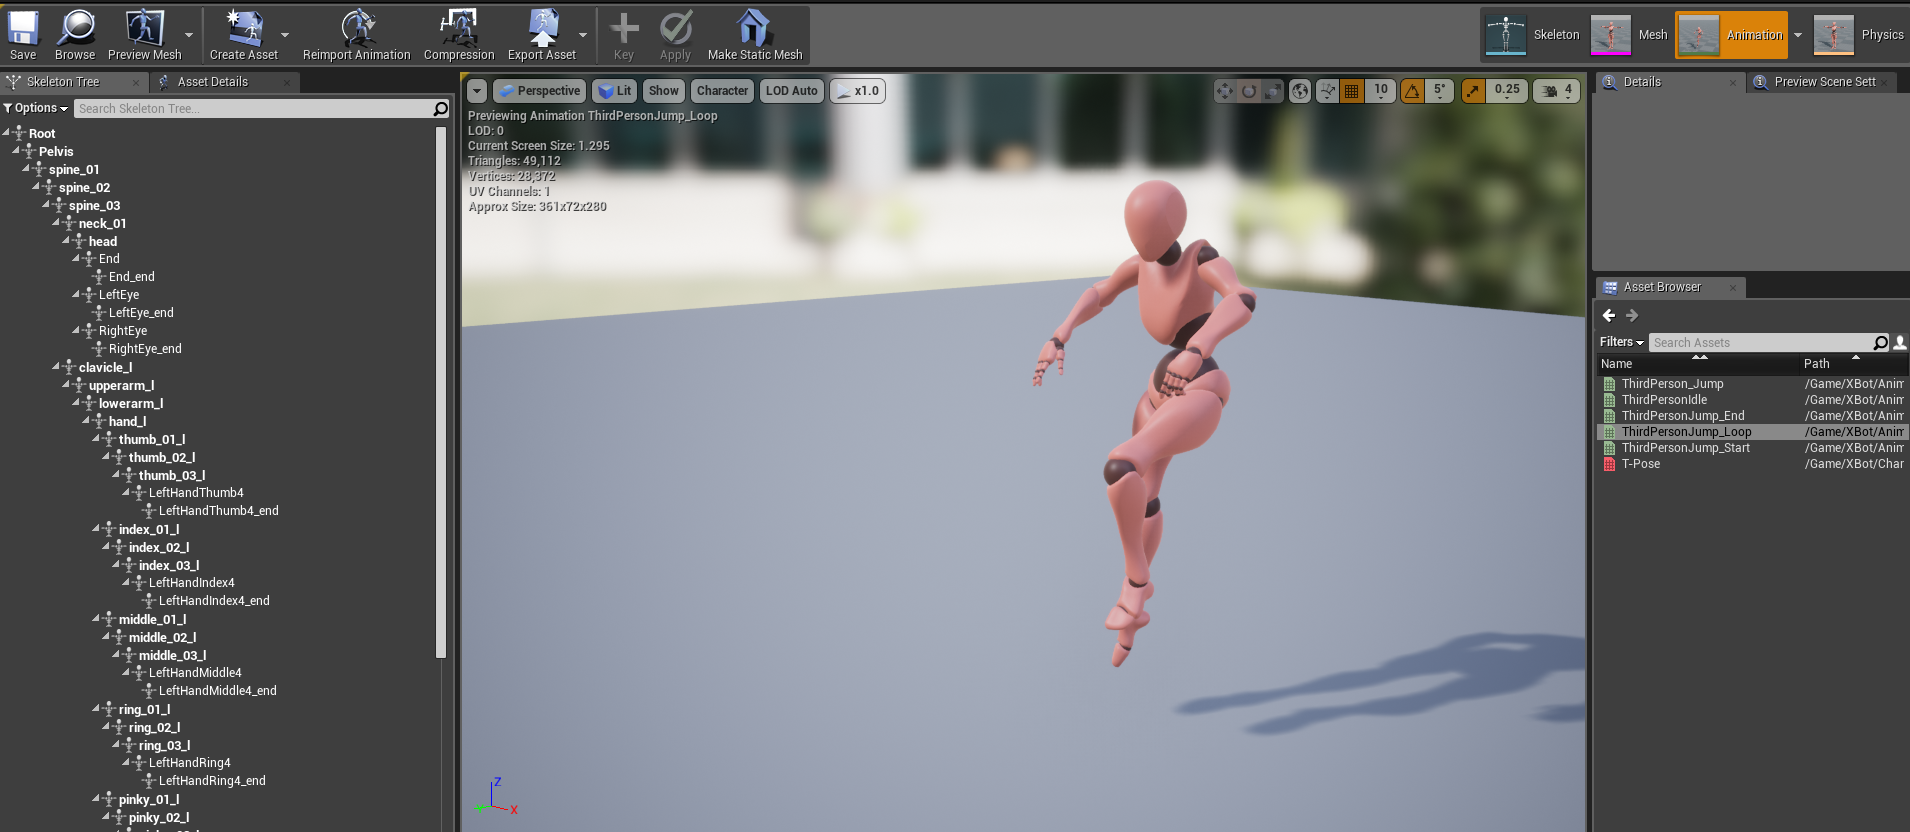The width and height of the screenshot is (1910, 832).
Task: Toggle scale snapping
Action: click(1473, 91)
